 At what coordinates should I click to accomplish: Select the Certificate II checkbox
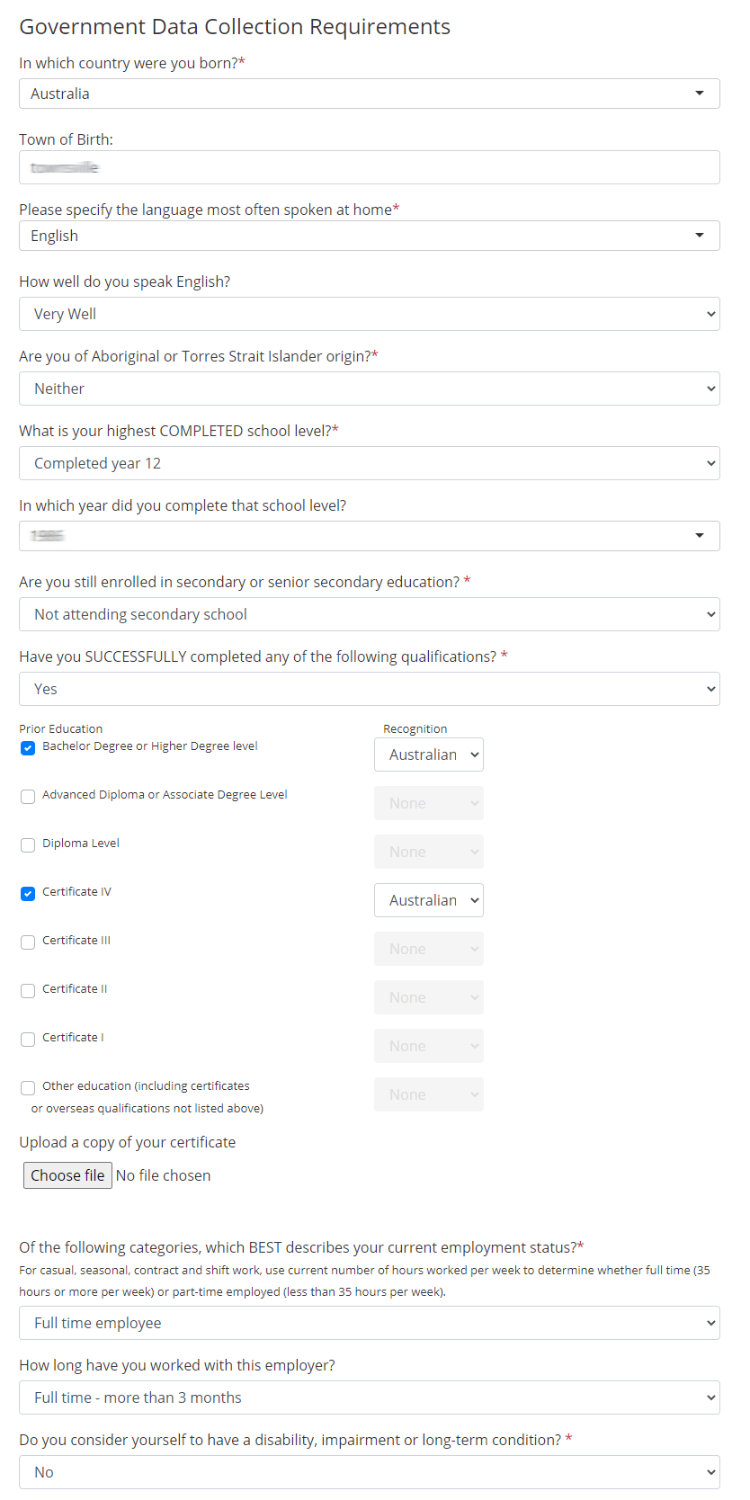(28, 991)
